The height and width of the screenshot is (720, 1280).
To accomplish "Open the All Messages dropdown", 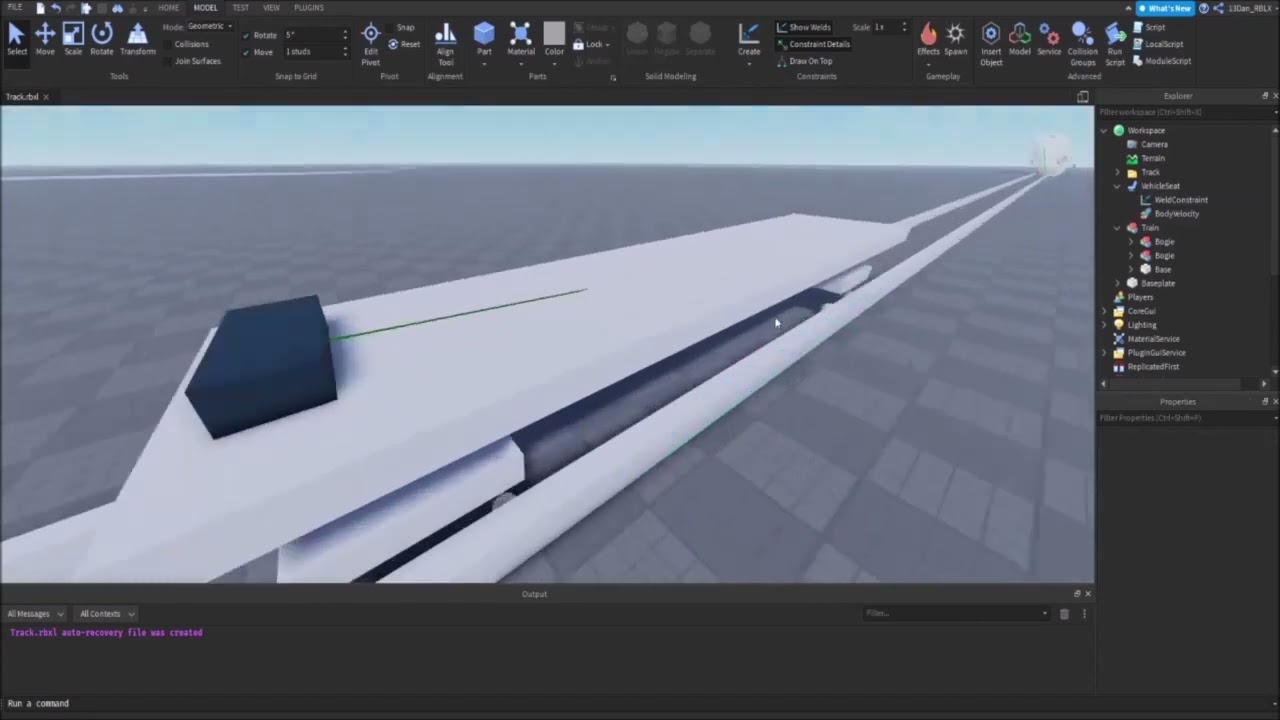I will click(34, 614).
